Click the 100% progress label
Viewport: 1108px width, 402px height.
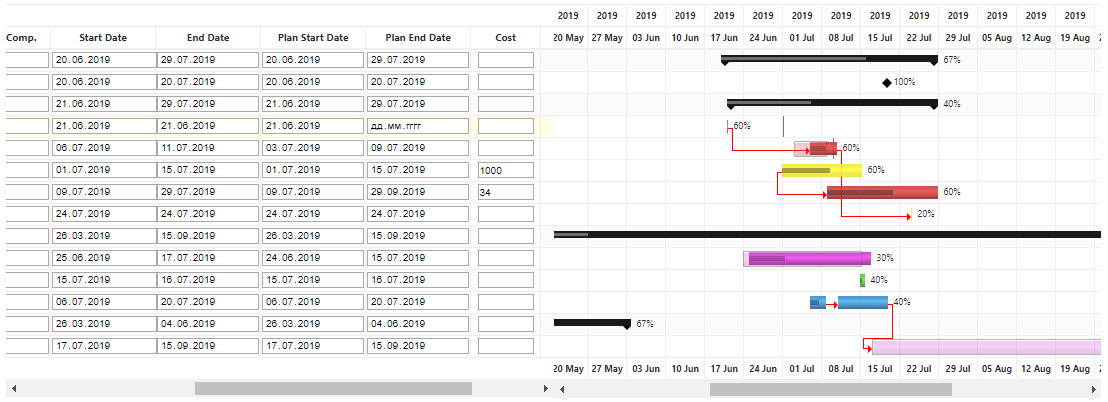click(904, 82)
